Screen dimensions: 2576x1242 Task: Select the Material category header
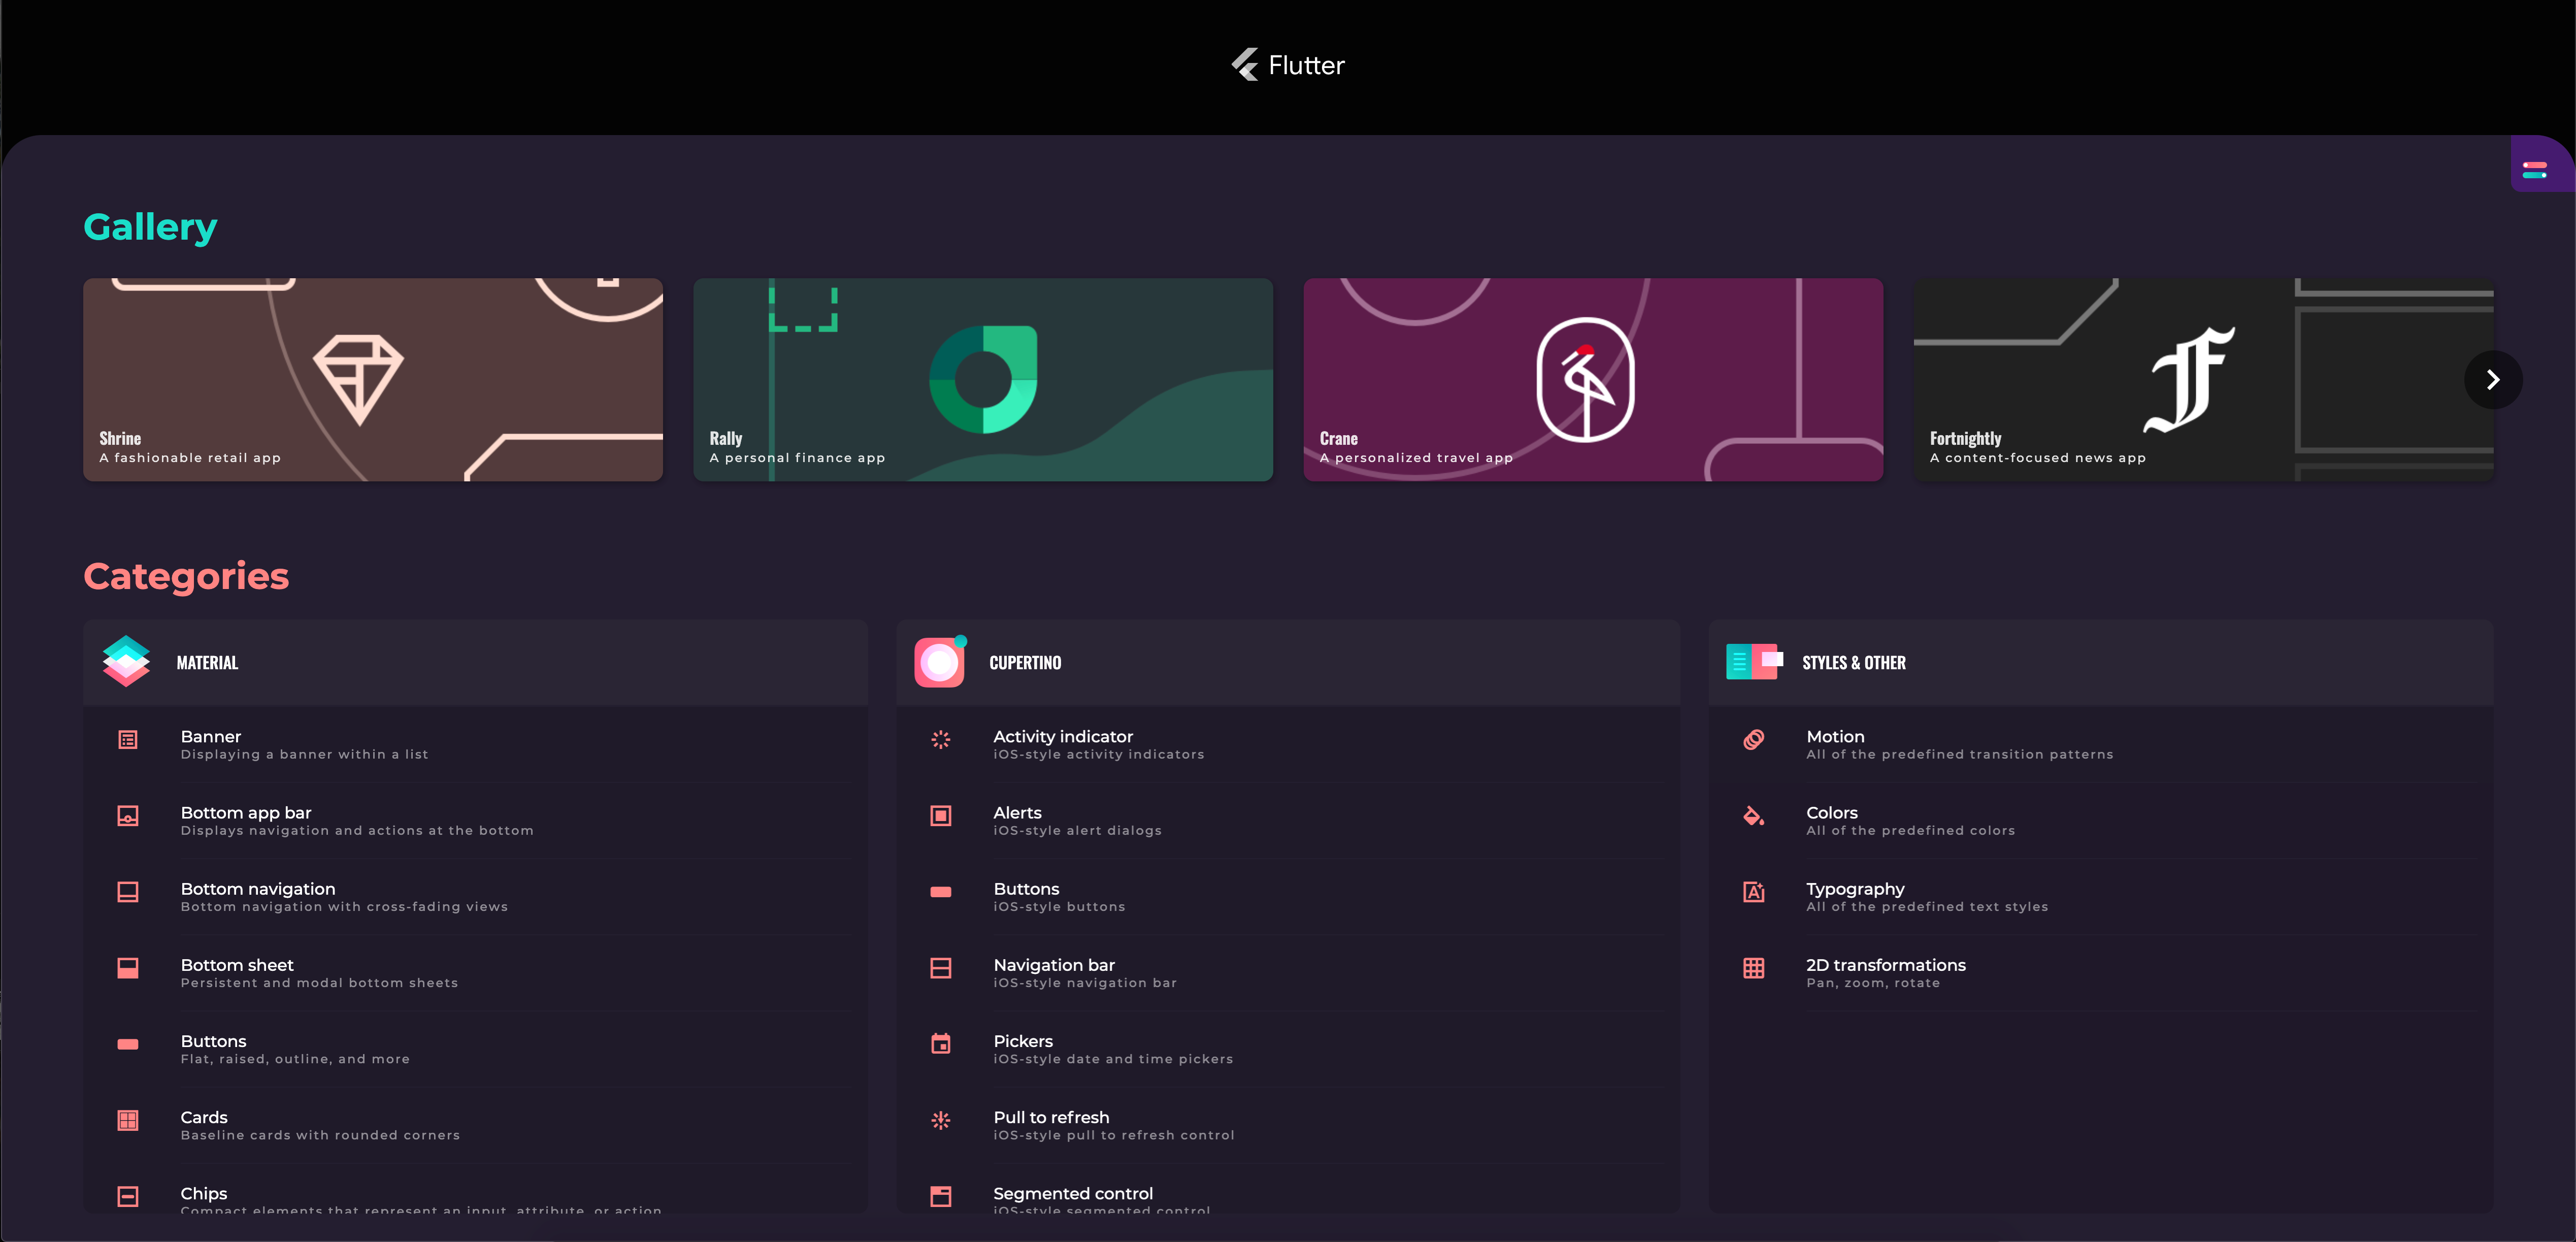tap(475, 662)
